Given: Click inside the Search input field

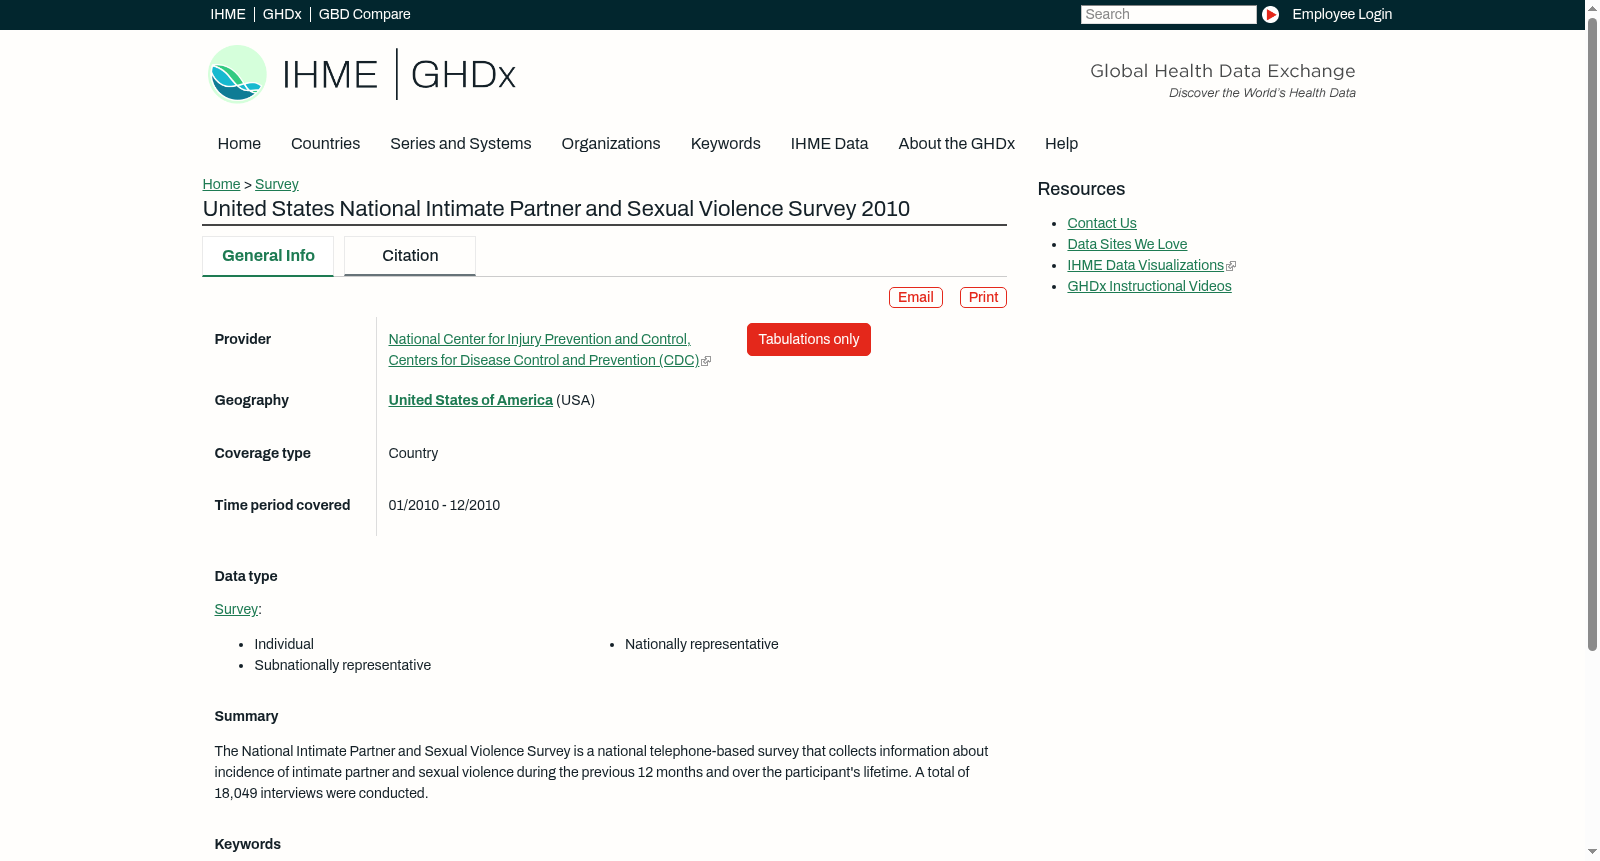Looking at the screenshot, I should point(1168,14).
